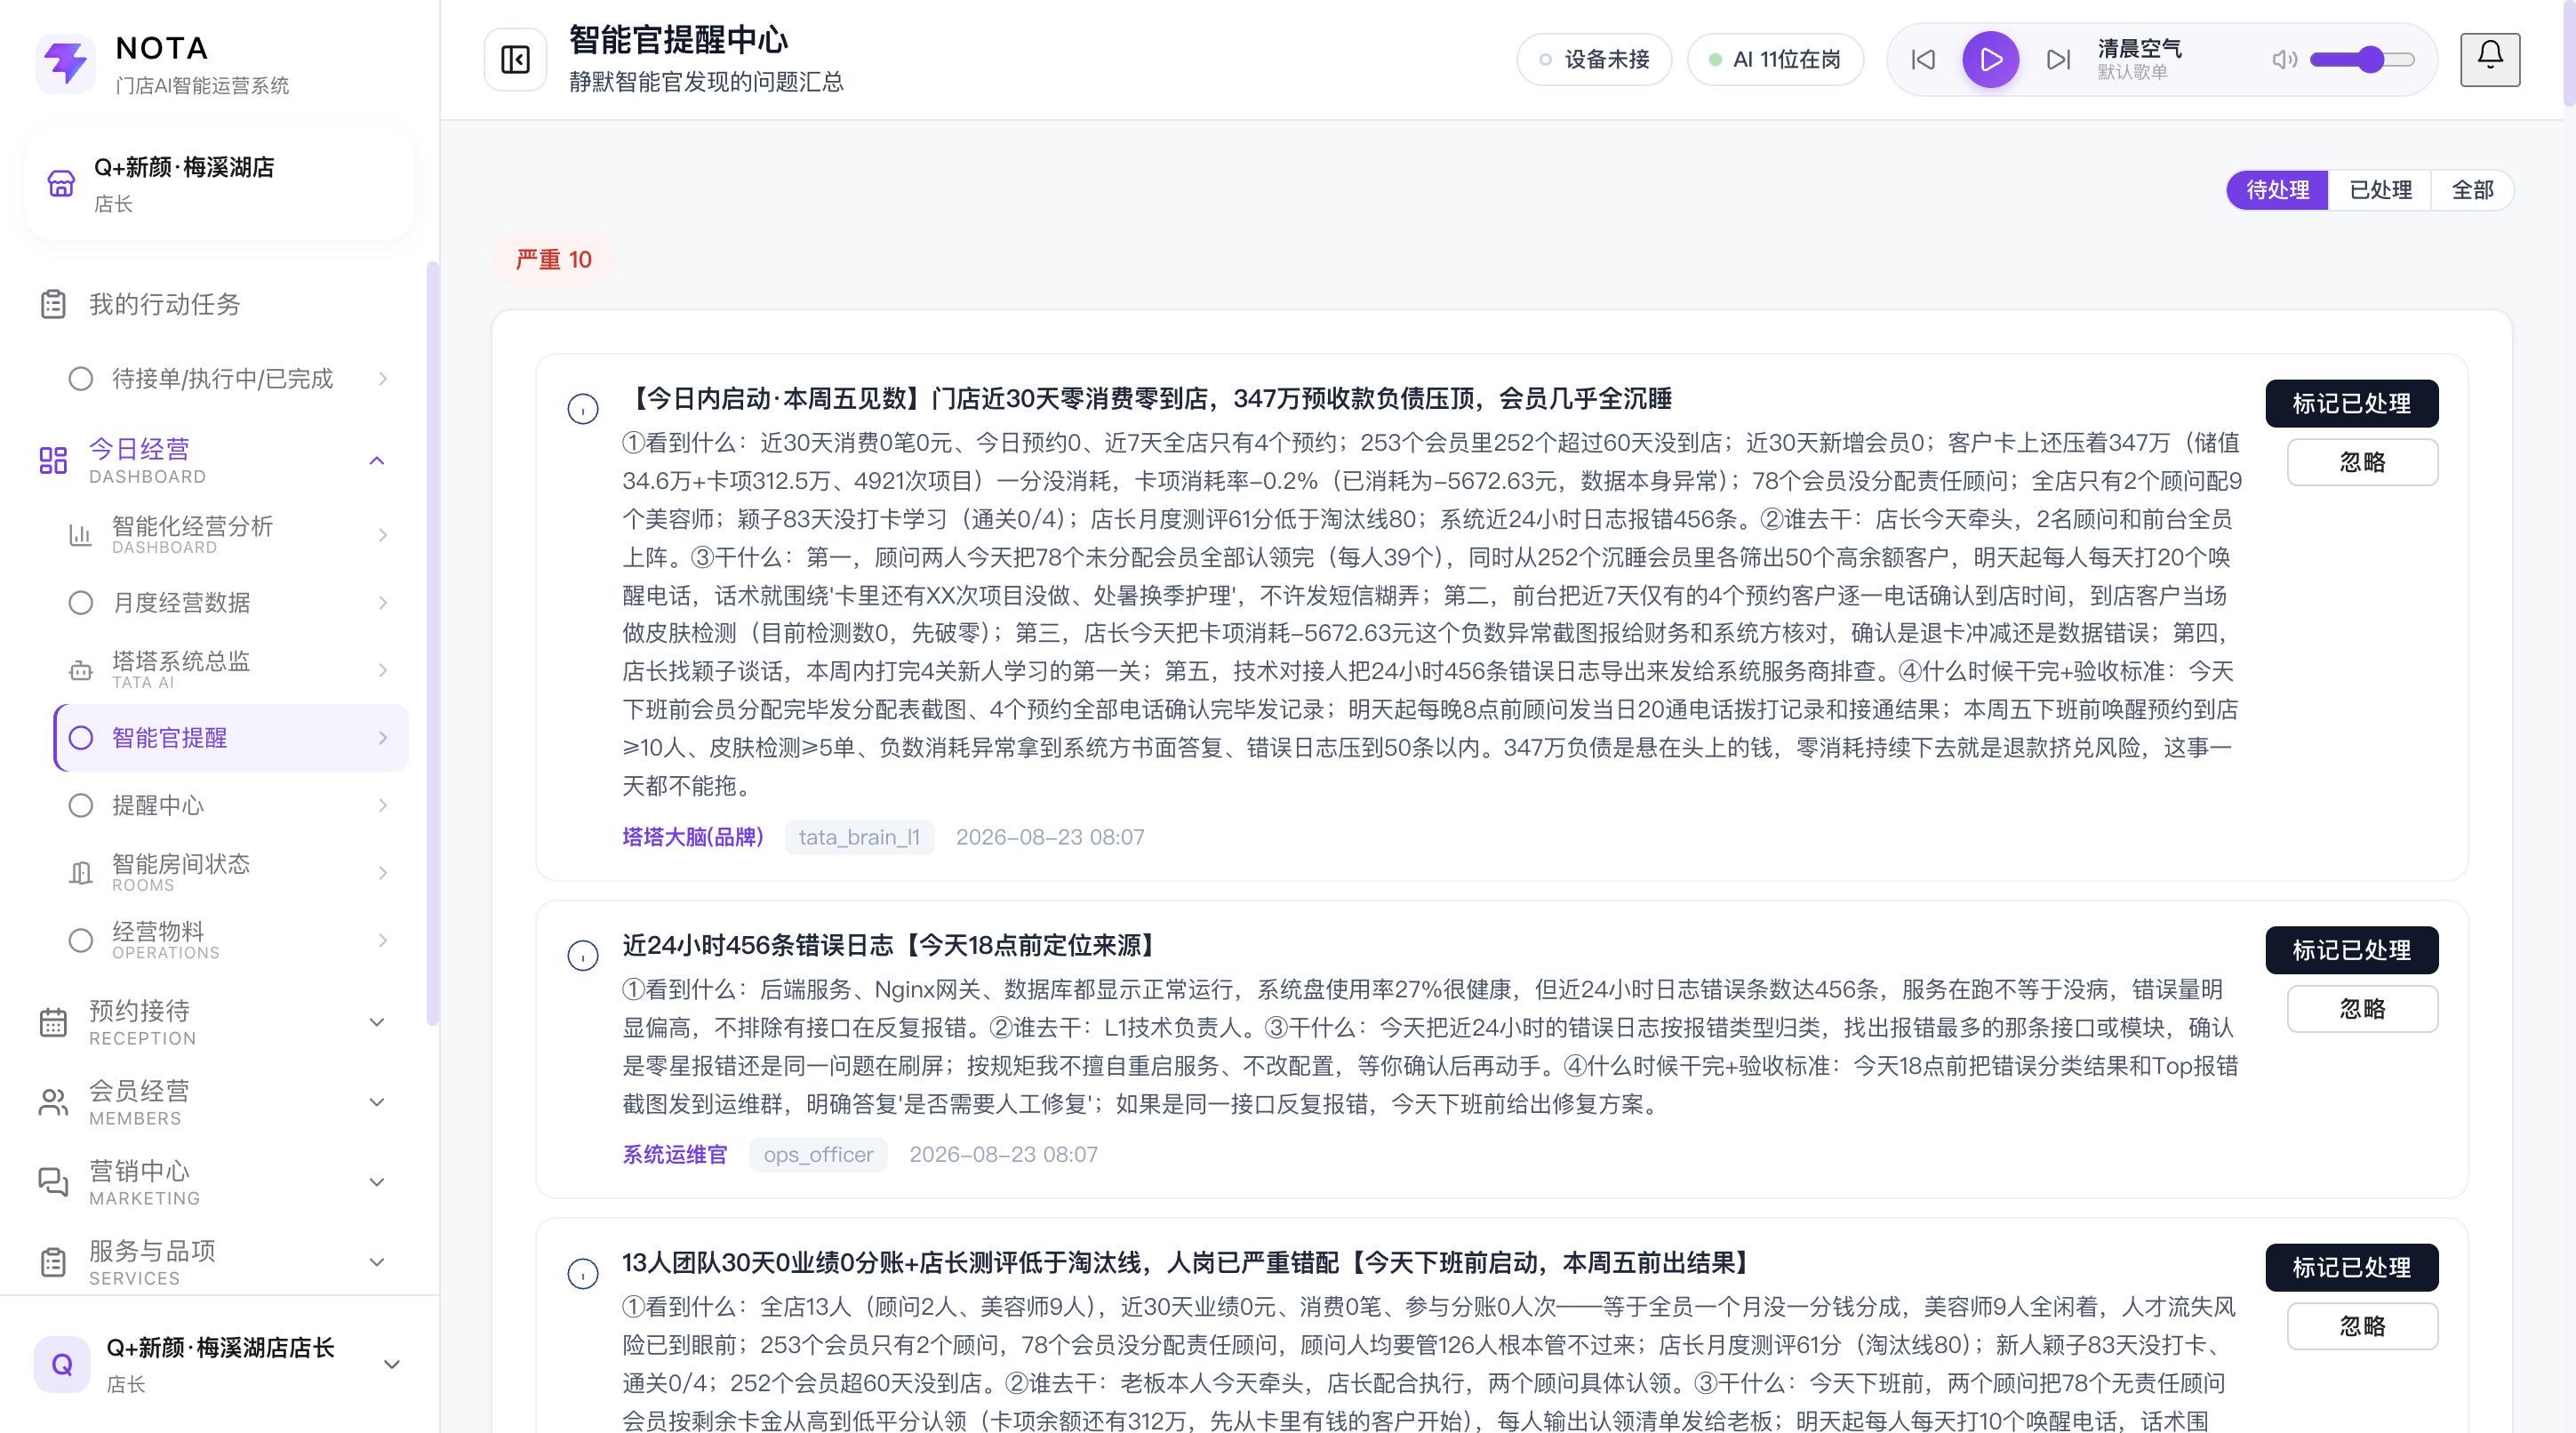Click the 营销中心 chat bubbles icon
The width and height of the screenshot is (2576, 1433).
[x=53, y=1182]
